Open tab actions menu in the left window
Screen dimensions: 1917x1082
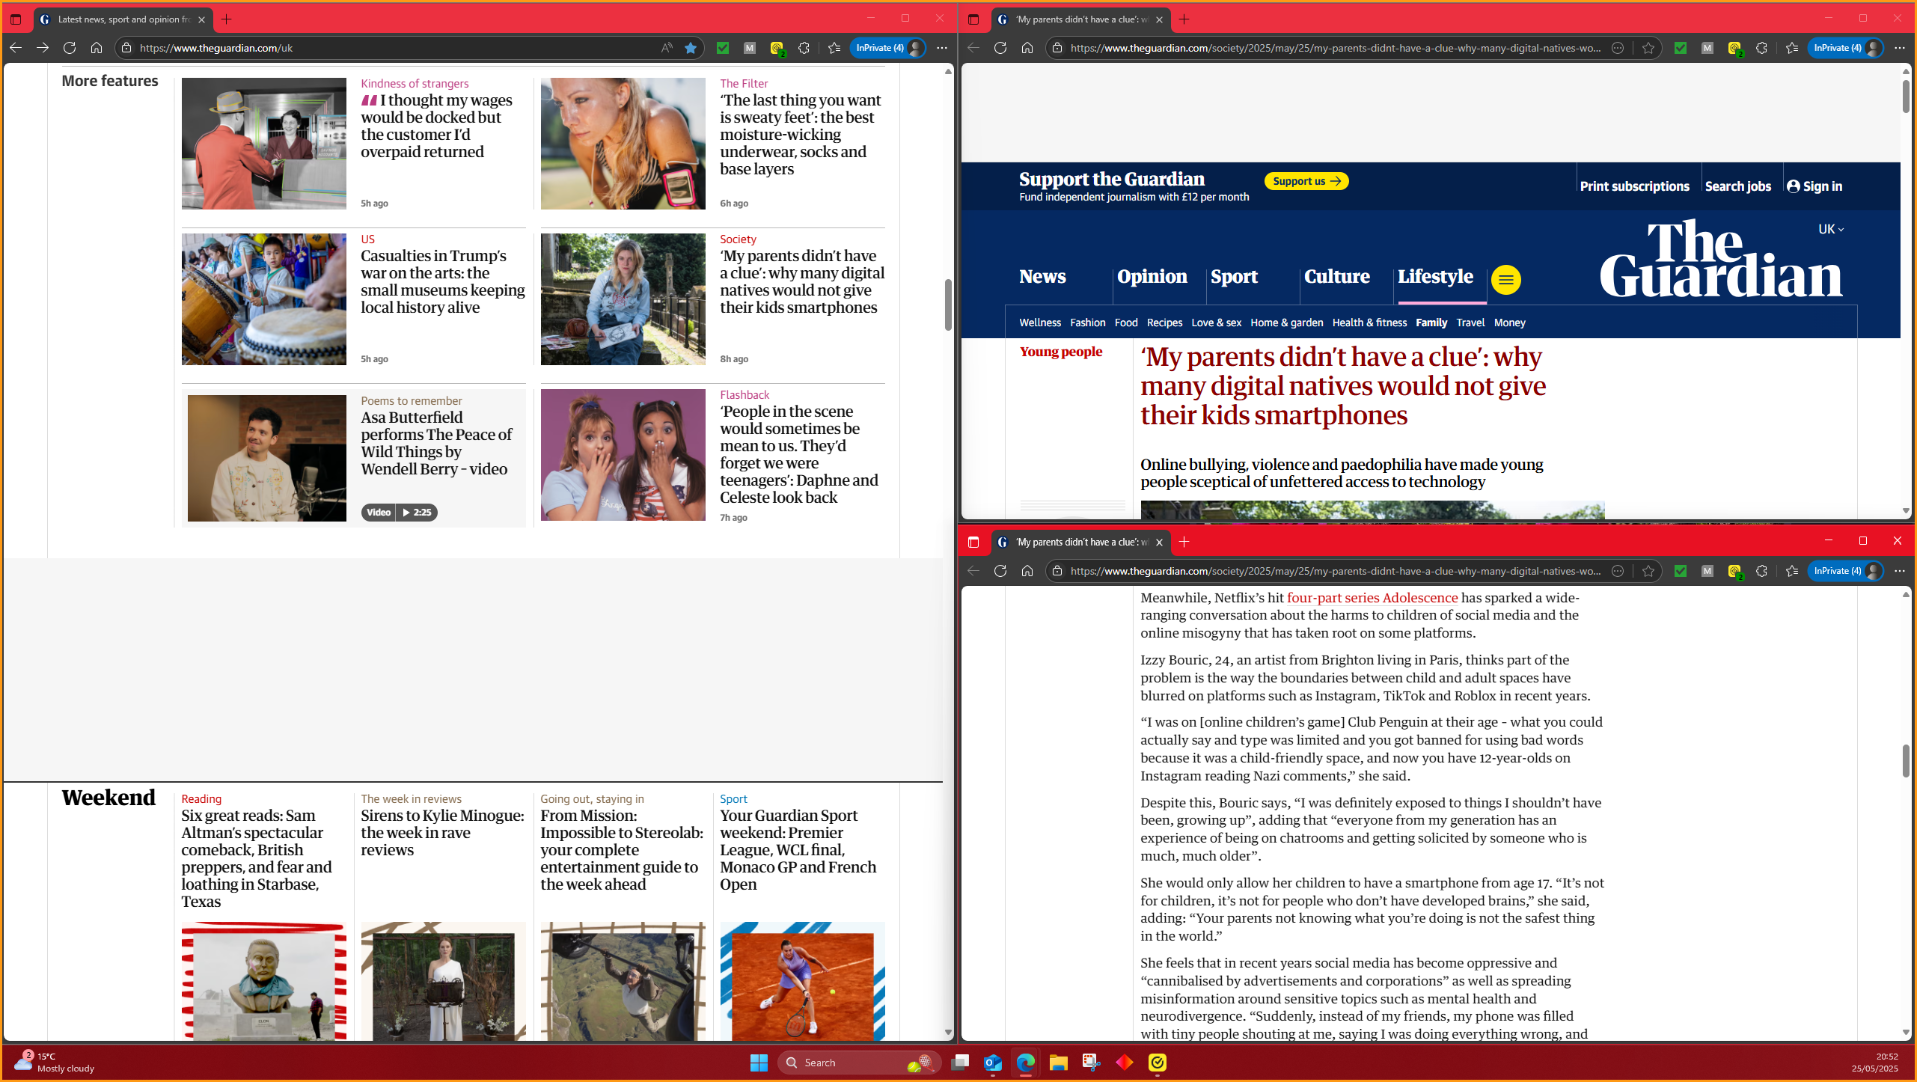pos(16,19)
